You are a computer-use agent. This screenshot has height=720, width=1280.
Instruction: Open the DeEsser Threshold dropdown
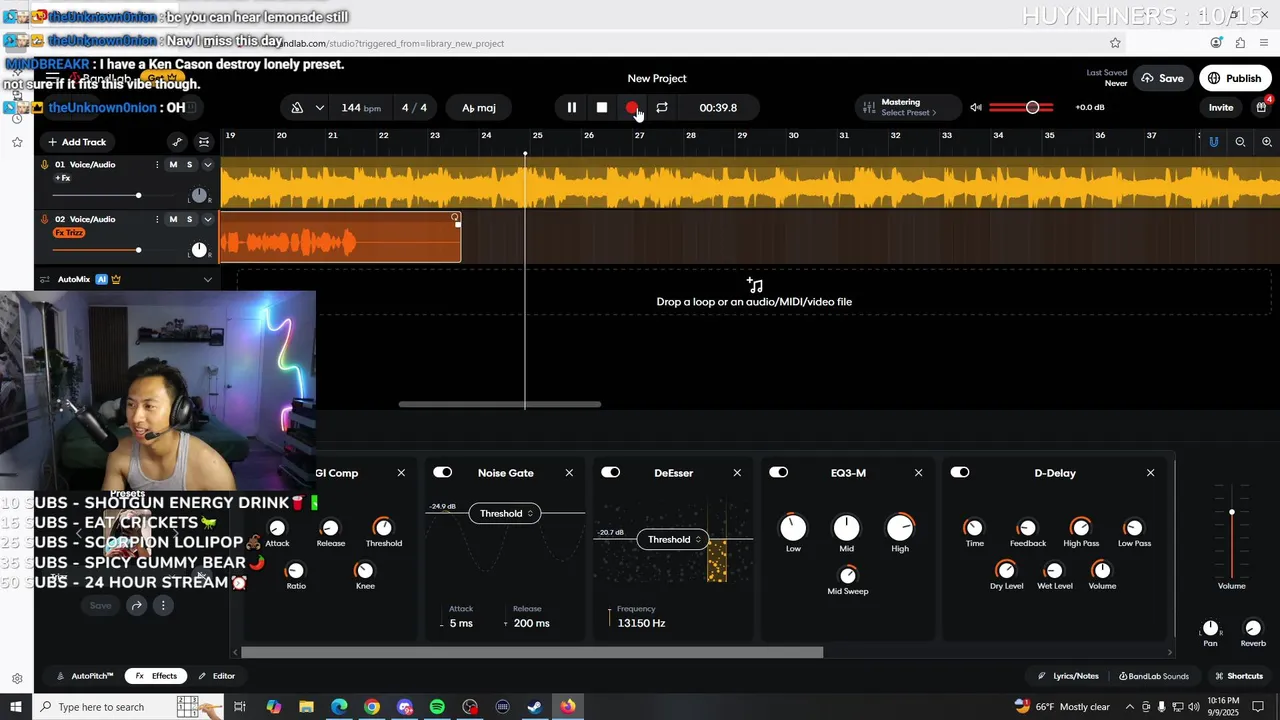pyautogui.click(x=673, y=540)
